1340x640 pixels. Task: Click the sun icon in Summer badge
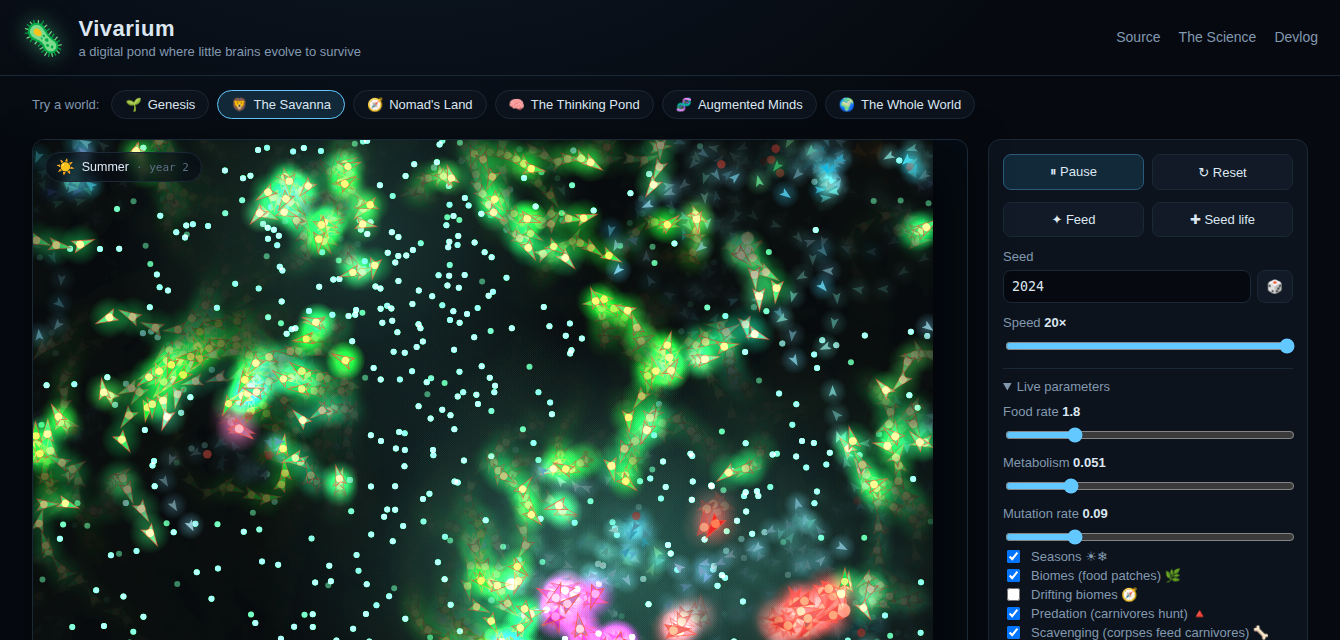pyautogui.click(x=66, y=167)
